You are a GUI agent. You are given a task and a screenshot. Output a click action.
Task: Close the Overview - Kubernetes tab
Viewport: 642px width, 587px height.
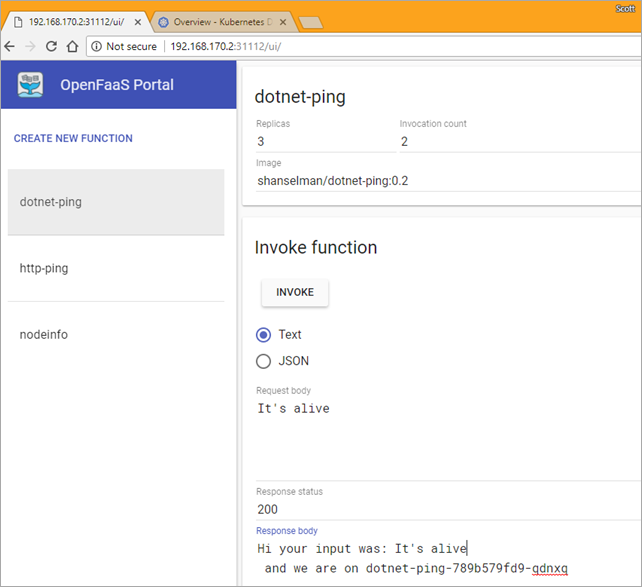click(x=283, y=22)
